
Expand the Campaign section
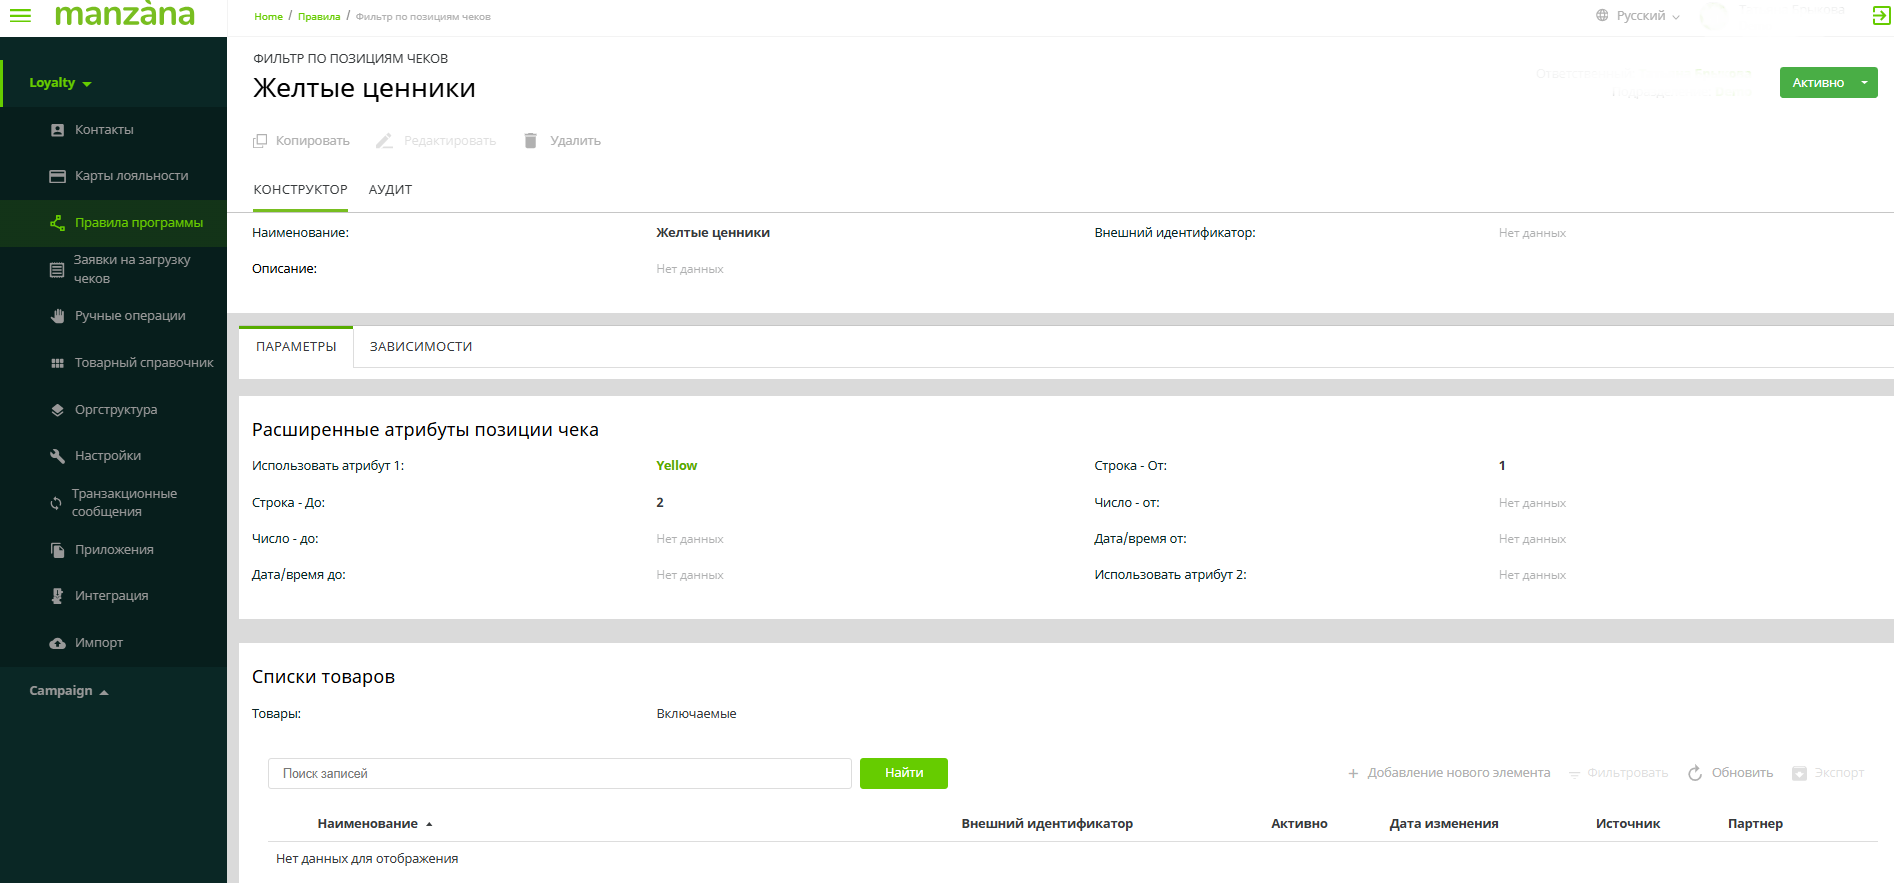point(68,691)
